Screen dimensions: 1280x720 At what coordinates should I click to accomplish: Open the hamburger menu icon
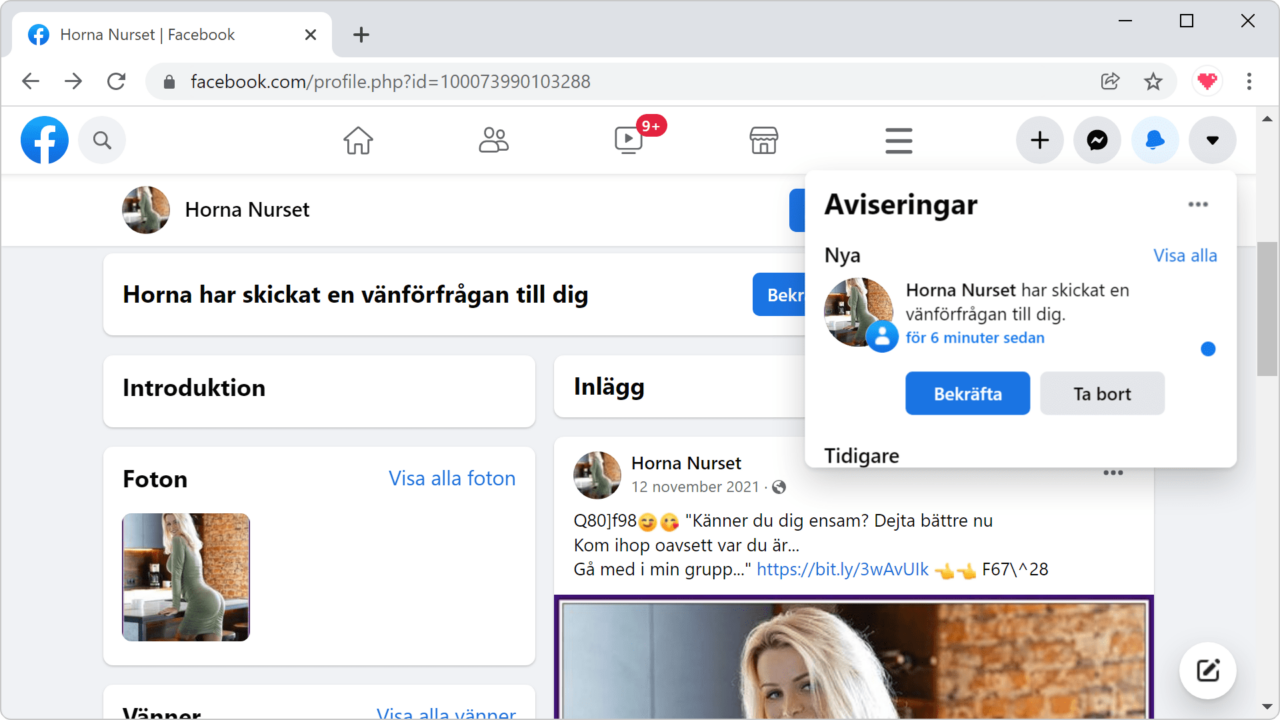point(899,141)
